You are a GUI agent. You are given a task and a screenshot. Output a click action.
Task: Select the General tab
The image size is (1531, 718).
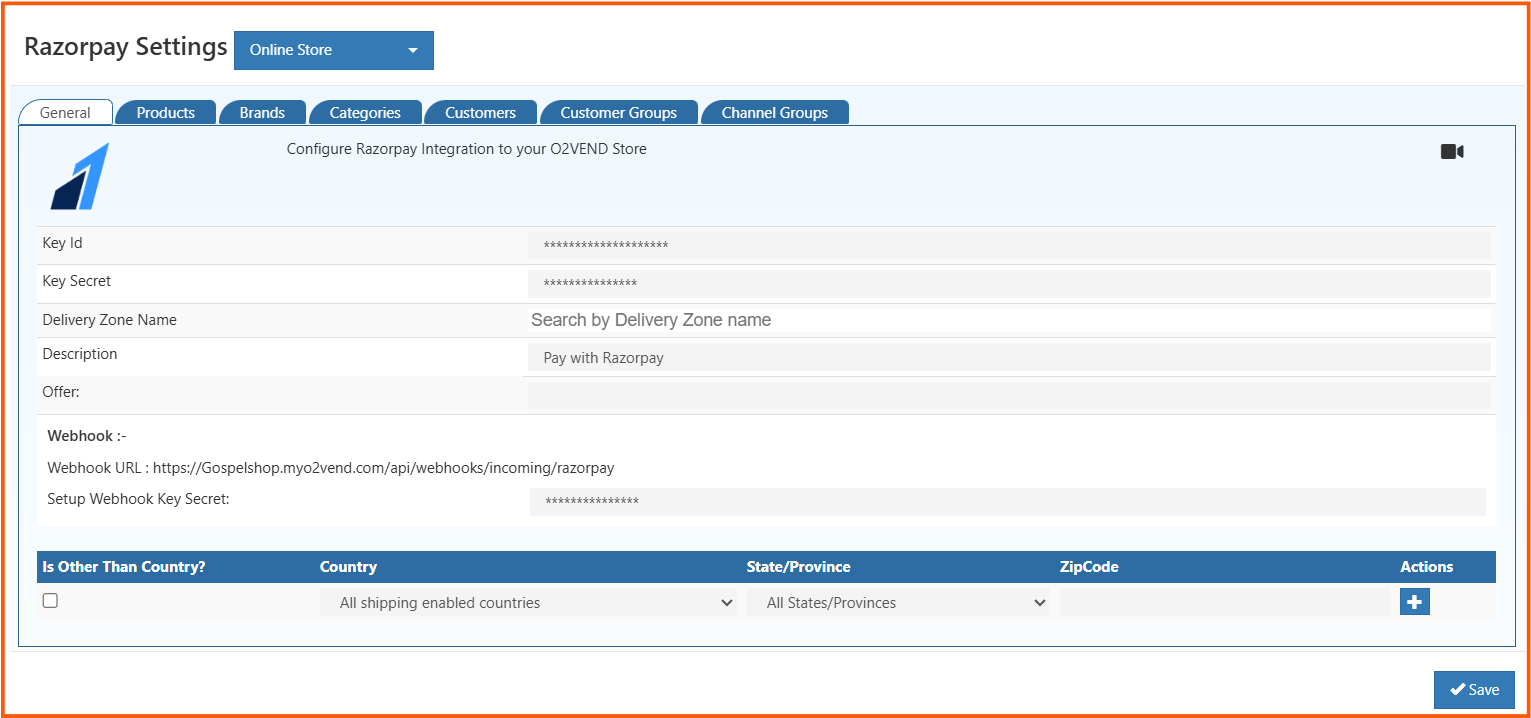coord(65,112)
